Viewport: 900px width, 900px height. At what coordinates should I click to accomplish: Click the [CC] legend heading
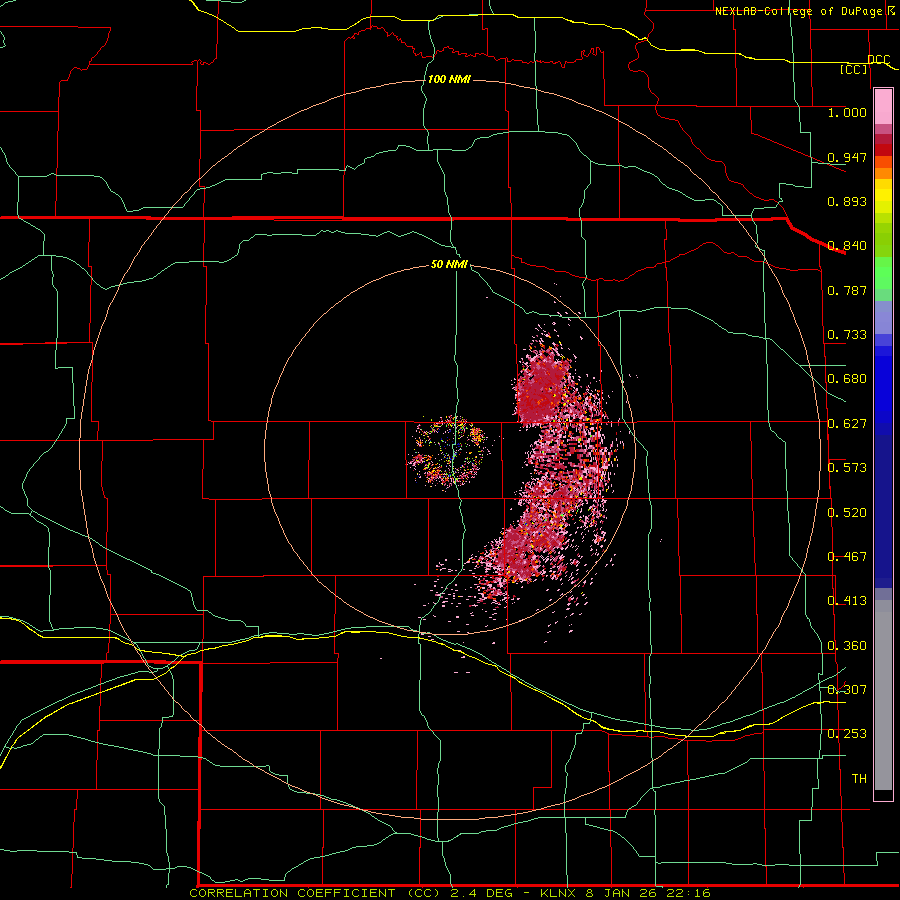pyautogui.click(x=854, y=69)
